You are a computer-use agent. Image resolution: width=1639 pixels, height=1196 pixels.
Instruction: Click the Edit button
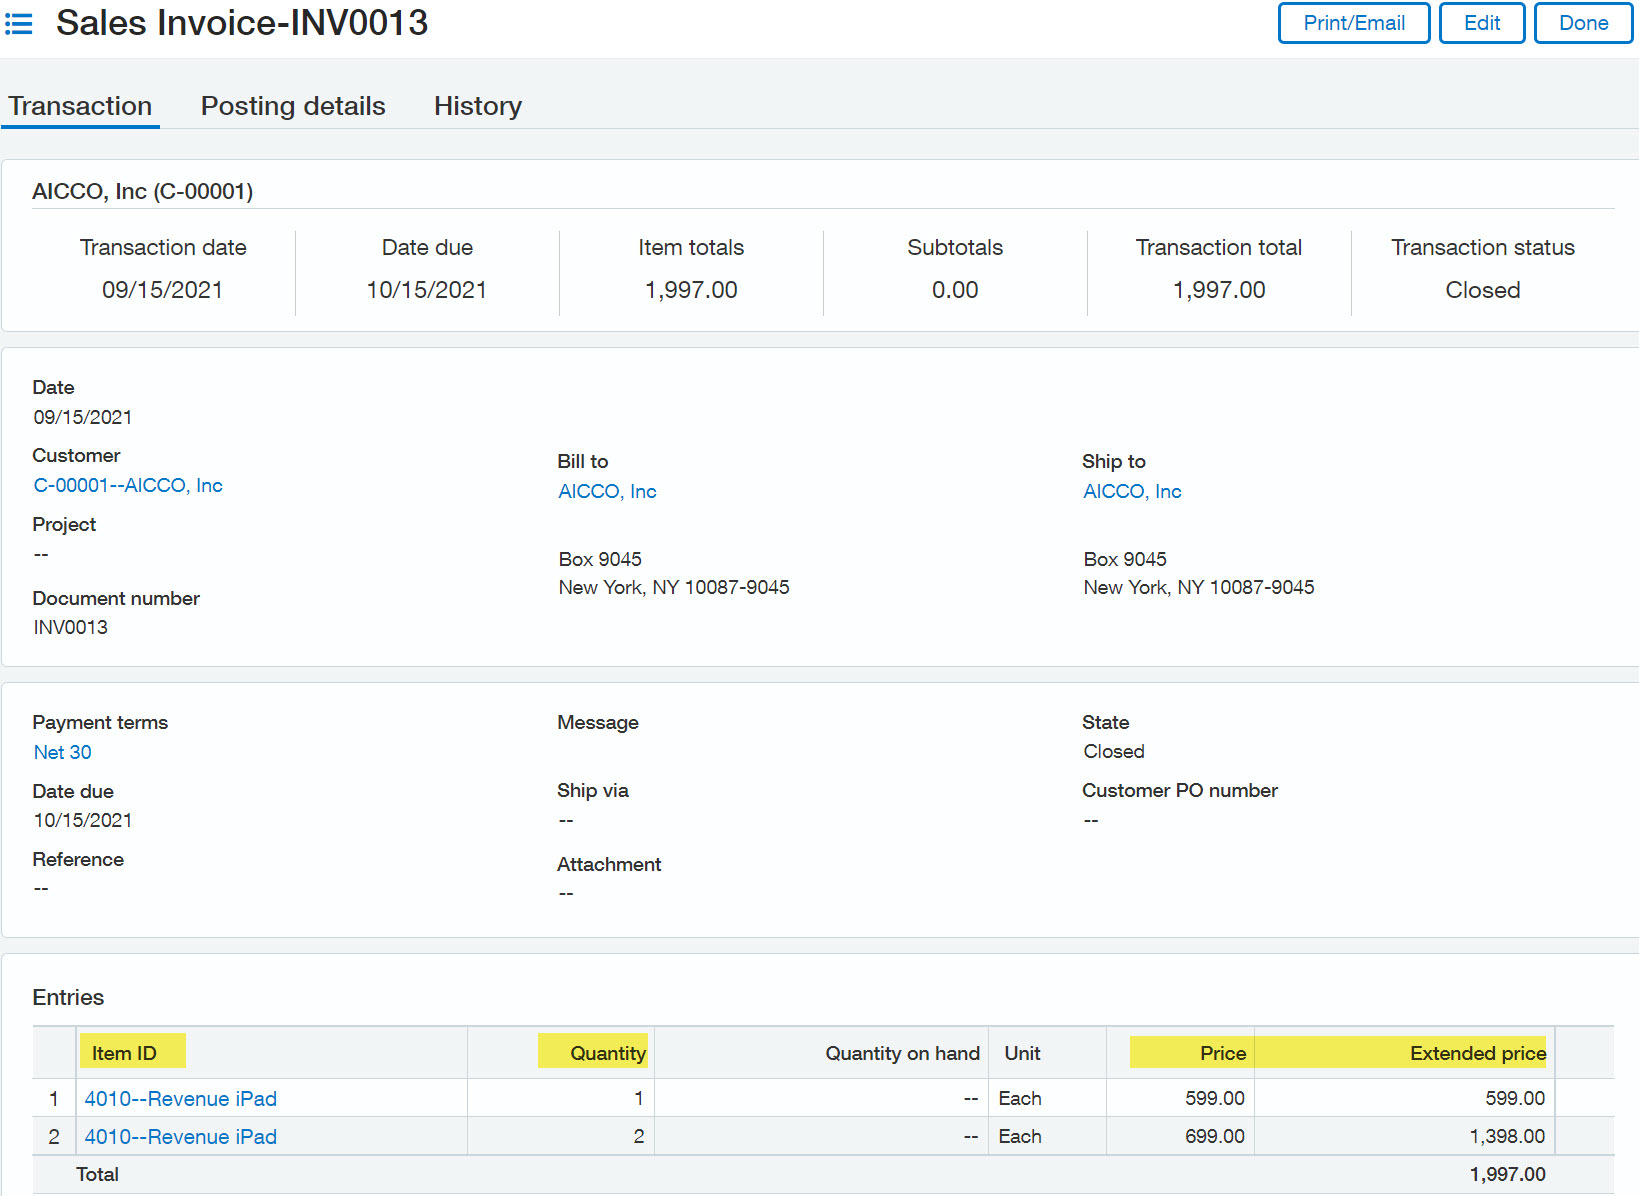tap(1481, 23)
